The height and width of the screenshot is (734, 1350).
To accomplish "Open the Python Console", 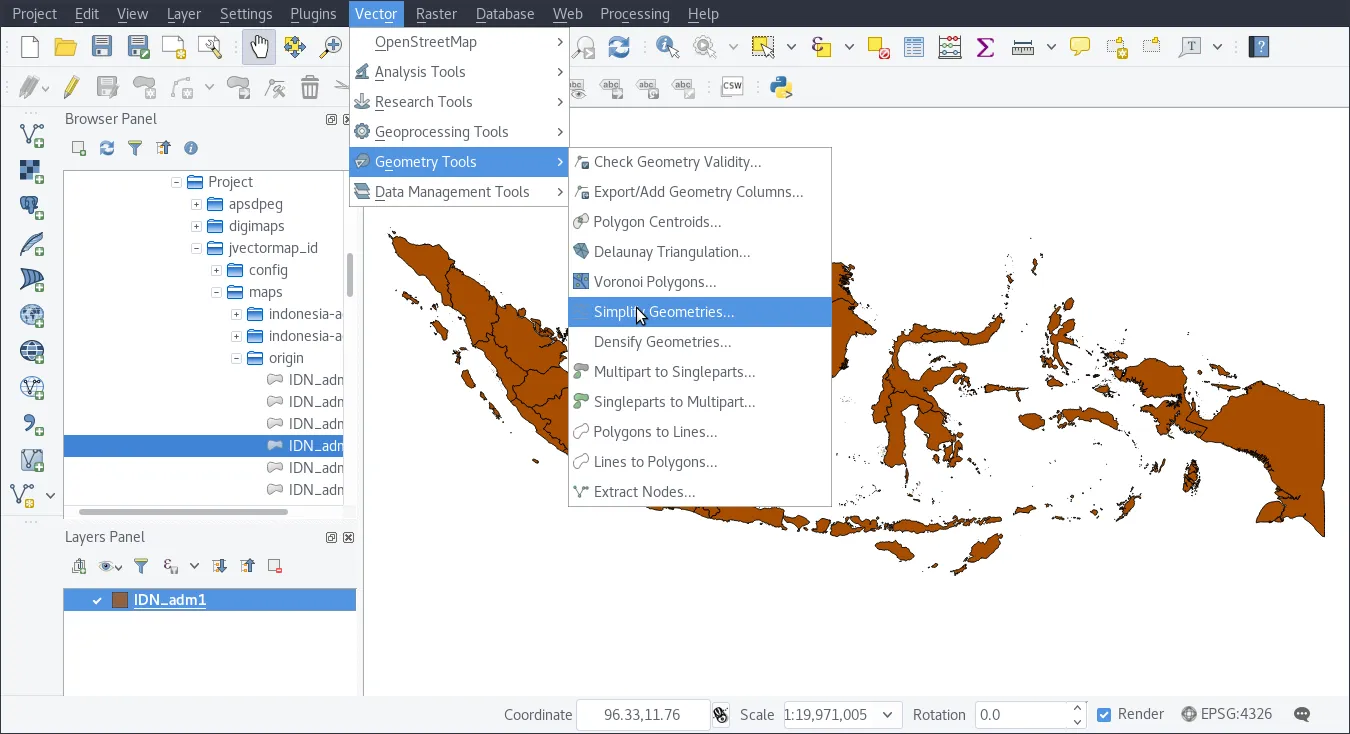I will (x=781, y=87).
